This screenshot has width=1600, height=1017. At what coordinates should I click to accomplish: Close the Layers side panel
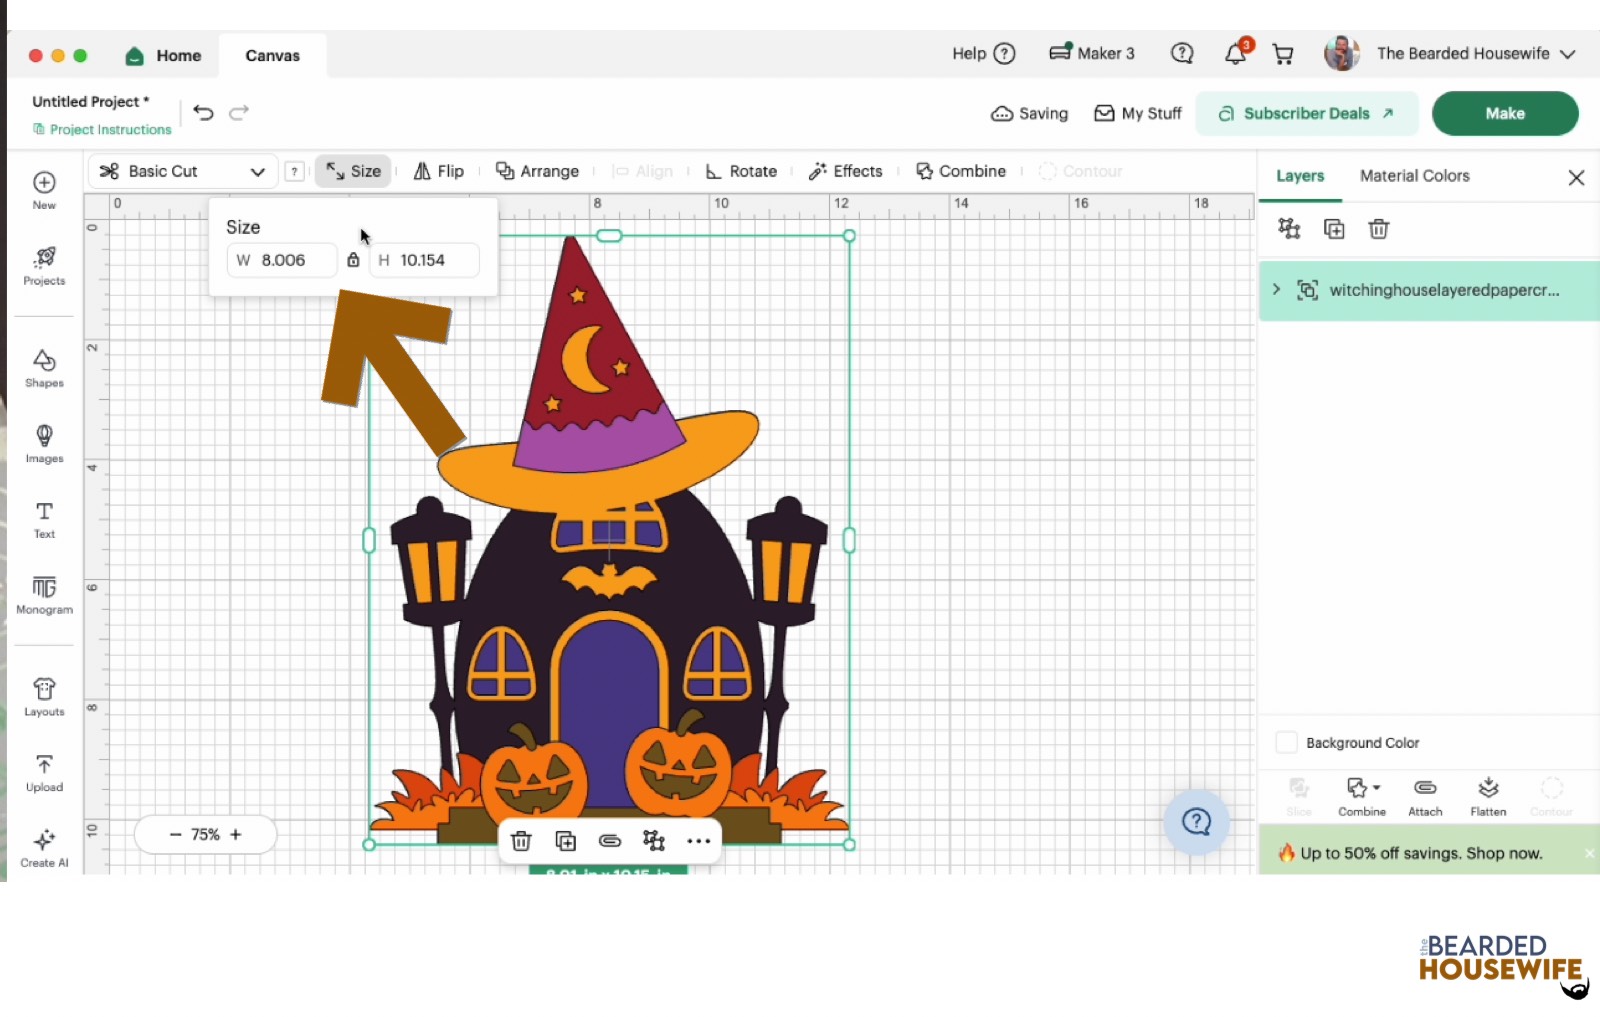click(1577, 177)
